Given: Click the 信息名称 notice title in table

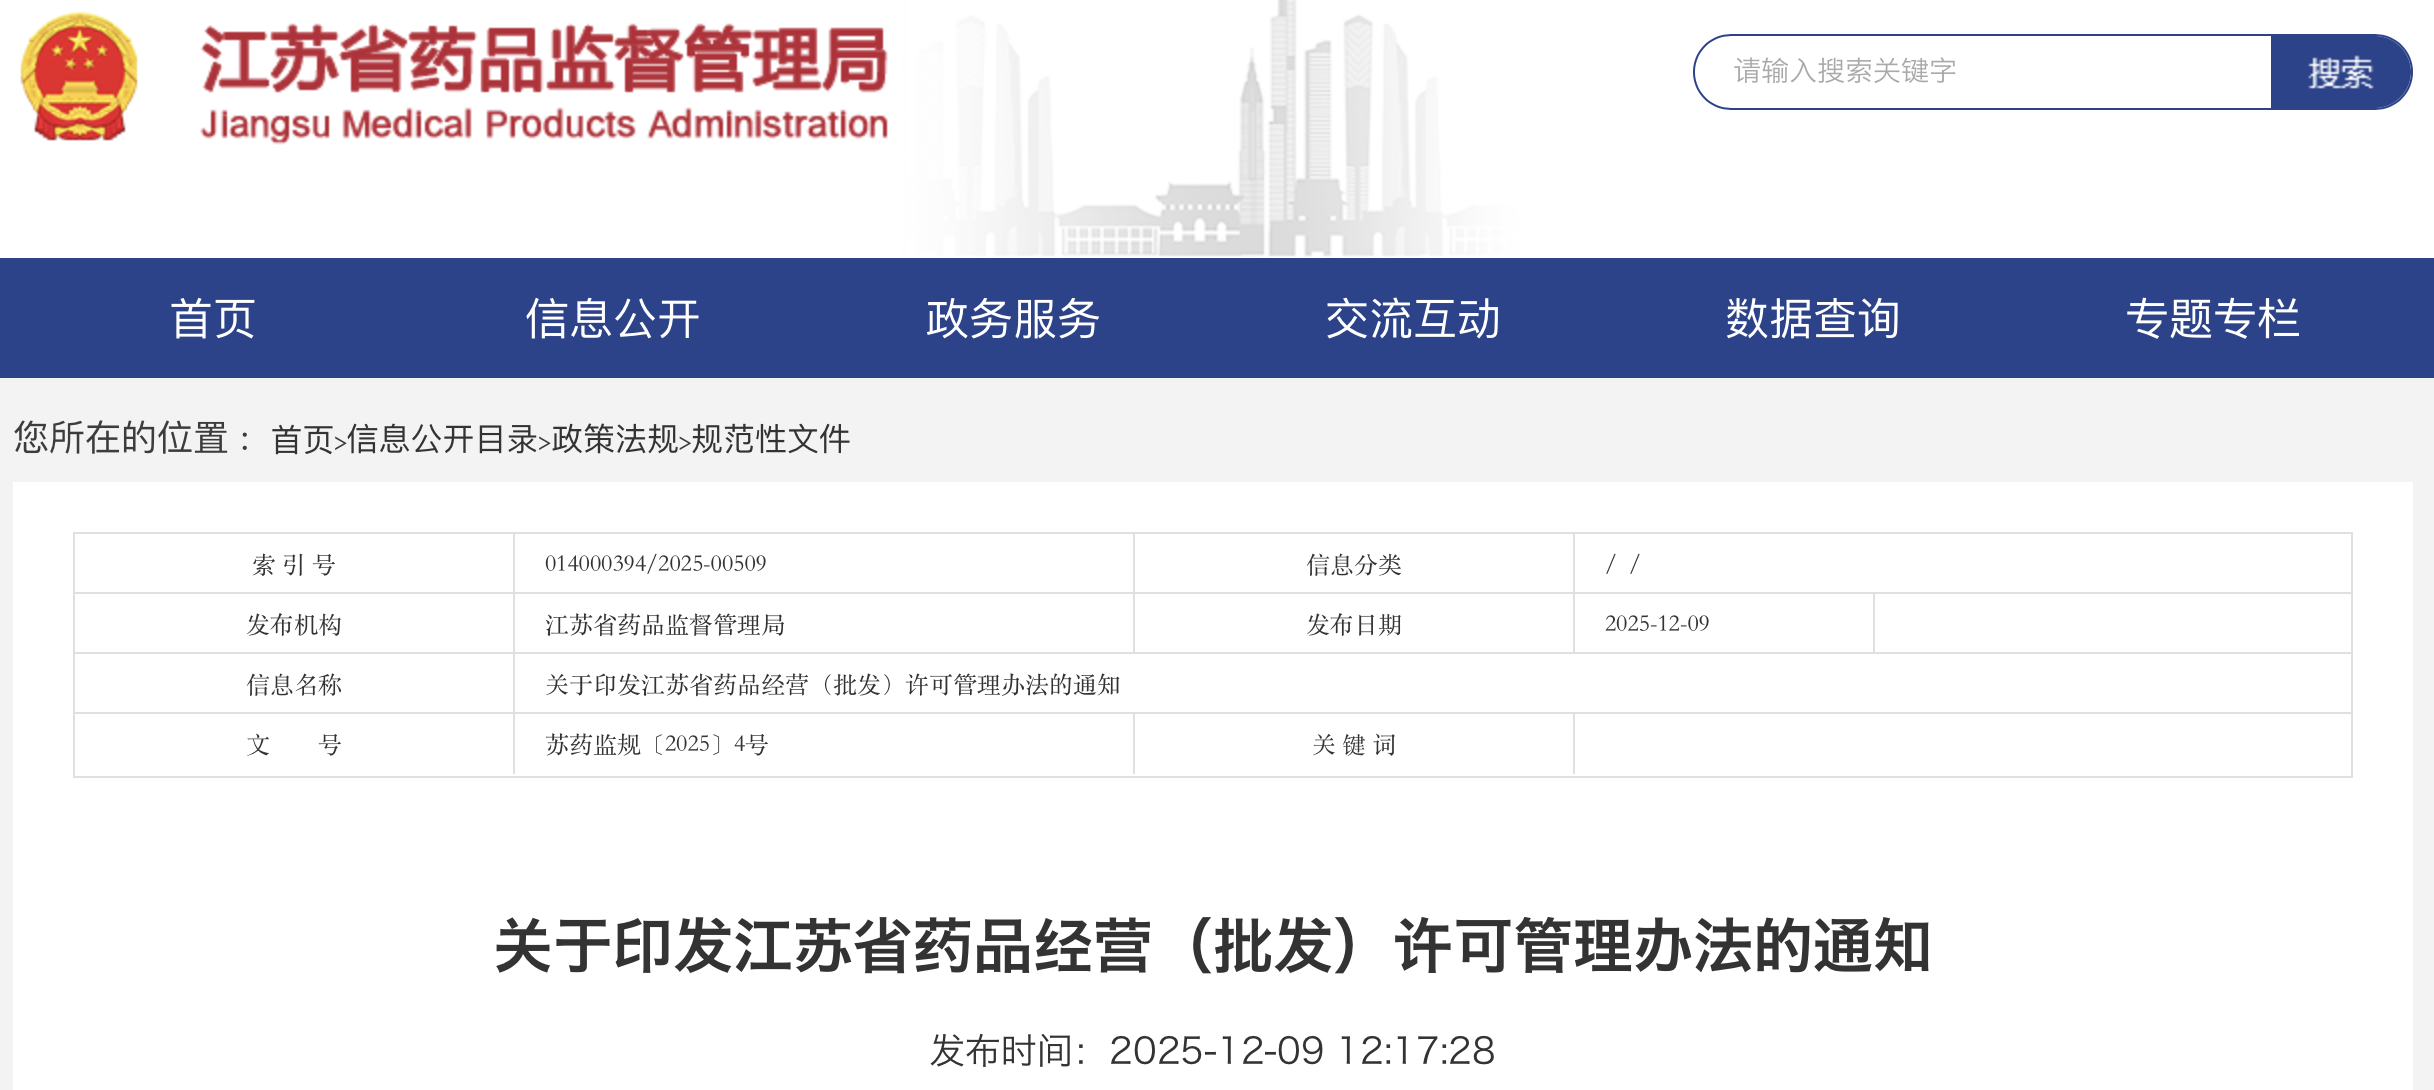Looking at the screenshot, I should (832, 685).
